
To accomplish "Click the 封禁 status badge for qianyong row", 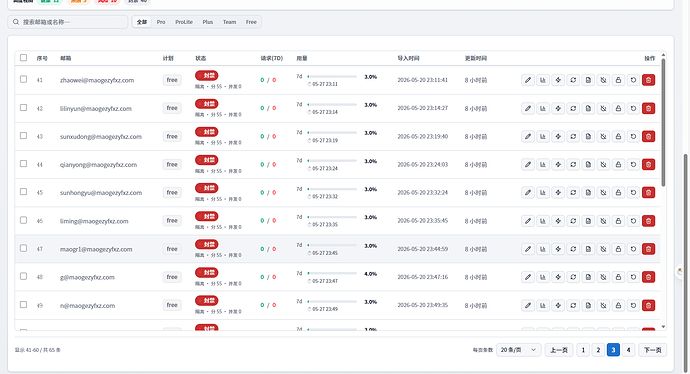I will point(207,160).
